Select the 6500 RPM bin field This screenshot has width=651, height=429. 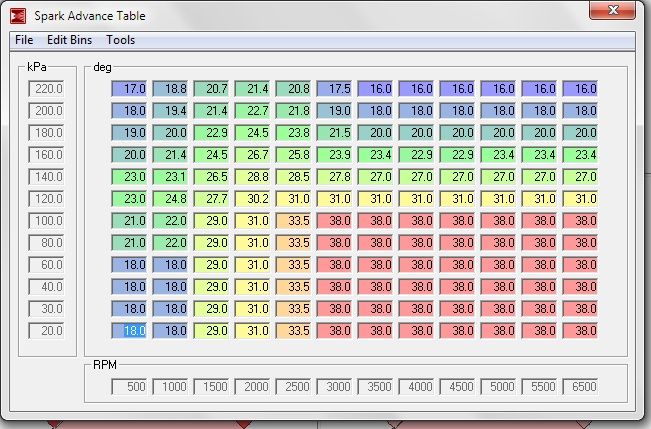580,386
